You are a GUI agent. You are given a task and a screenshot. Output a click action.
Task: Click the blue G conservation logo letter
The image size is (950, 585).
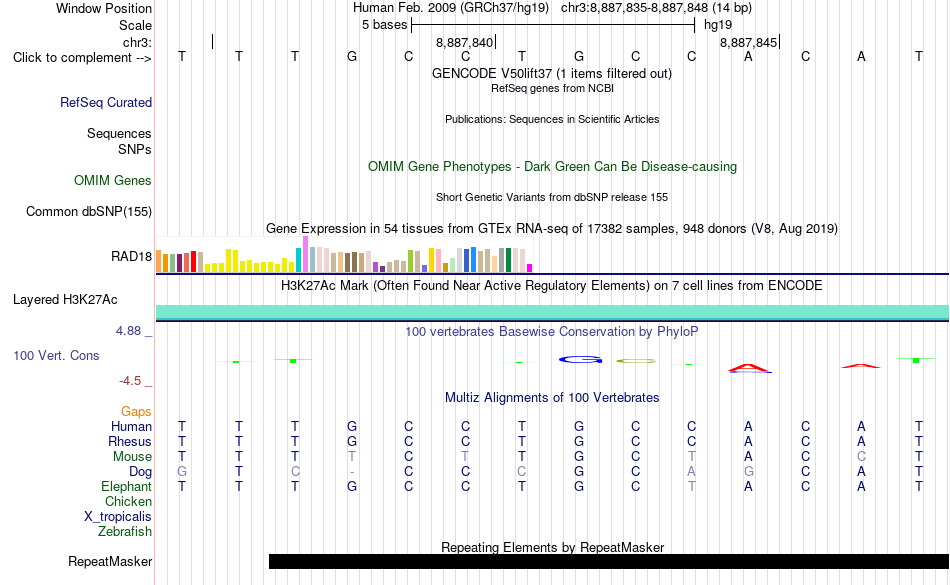580,360
